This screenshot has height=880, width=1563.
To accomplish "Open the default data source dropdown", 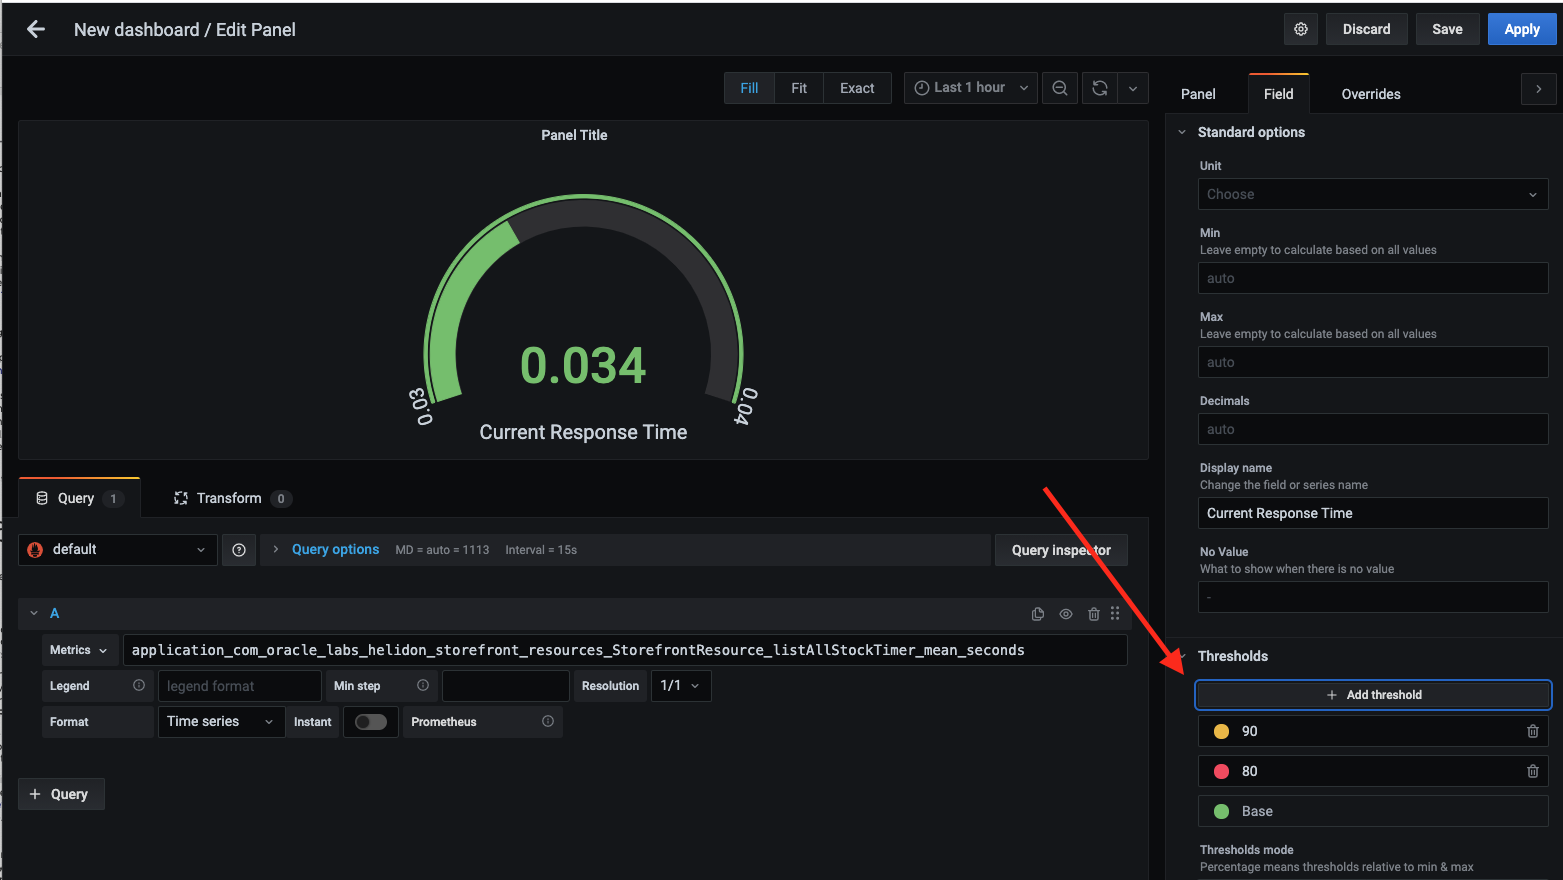I will [118, 550].
